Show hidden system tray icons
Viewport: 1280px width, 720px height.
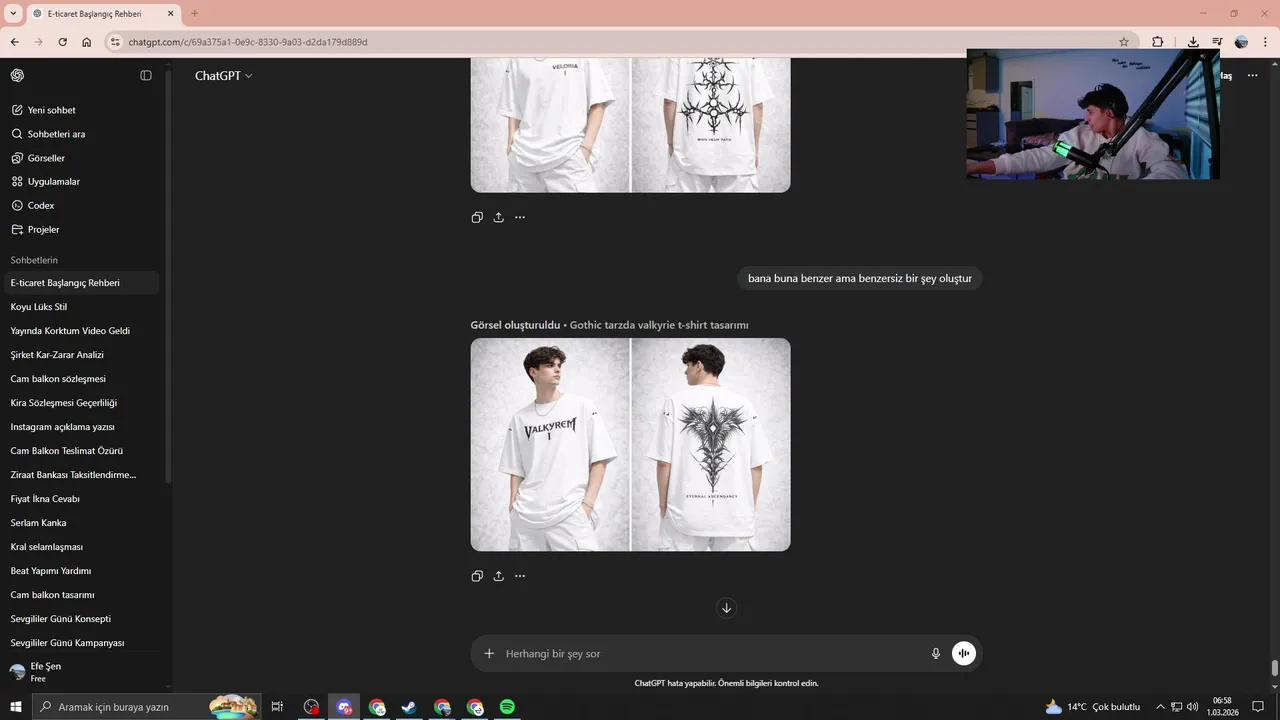[x=1162, y=707]
